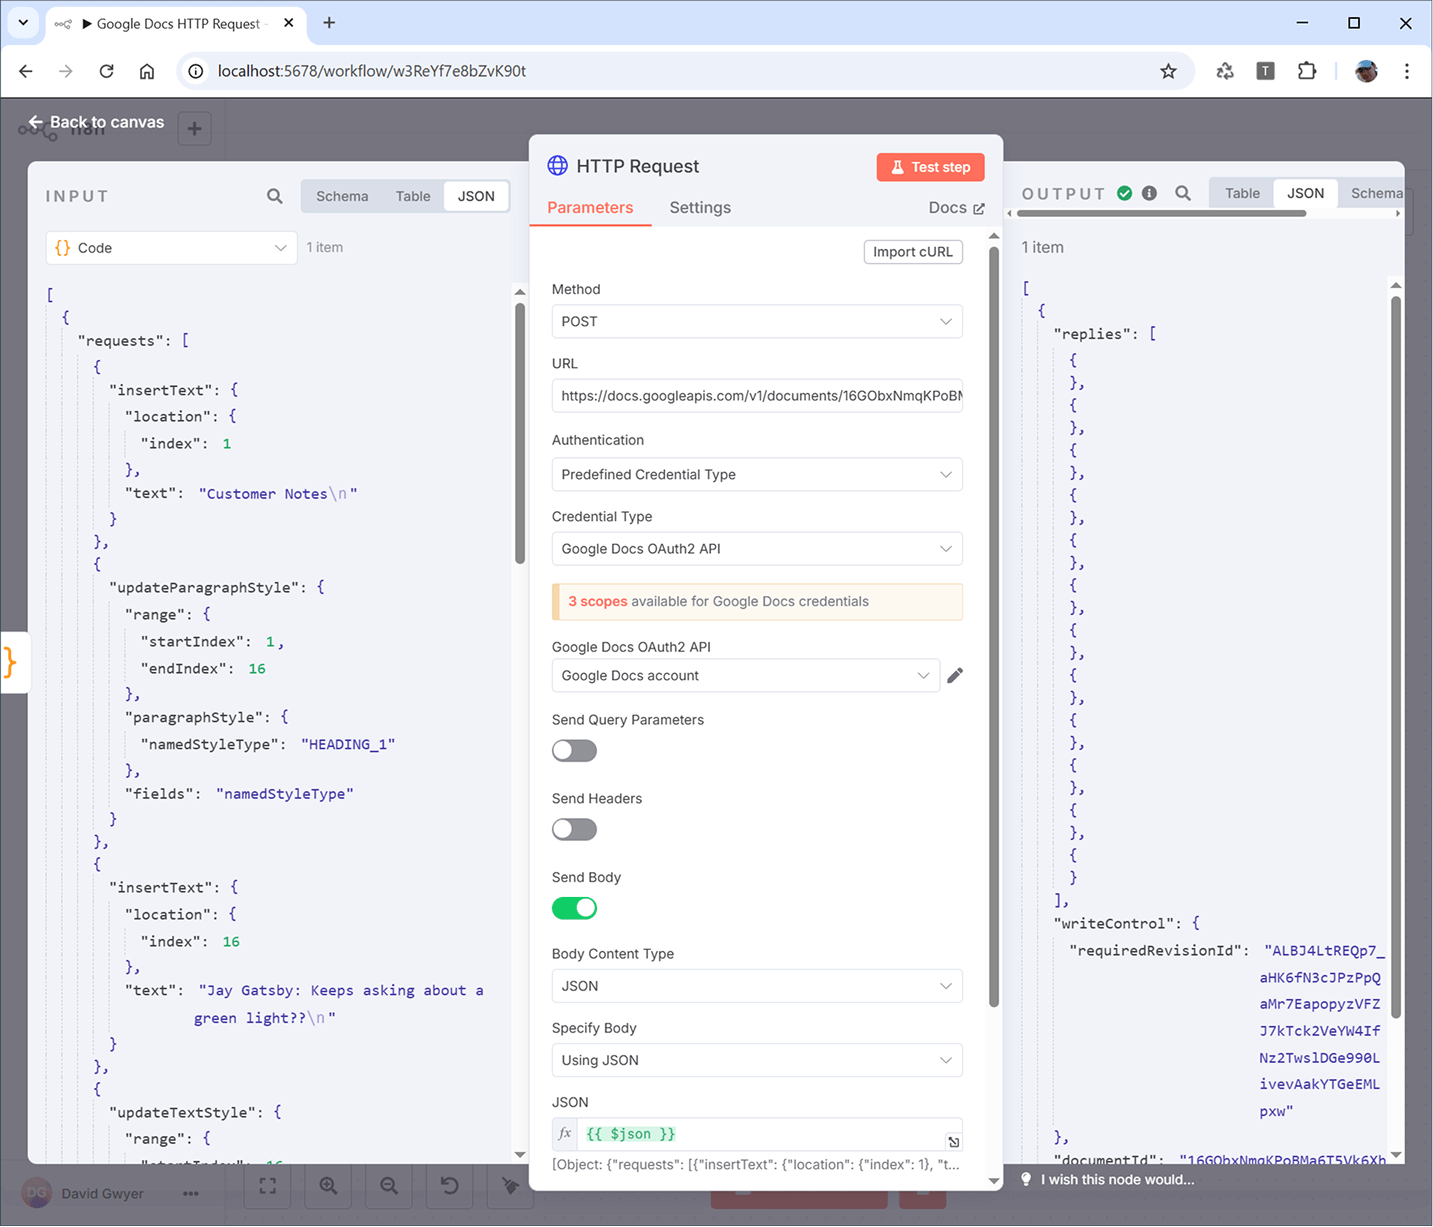Search the OUTPUT panel with magnifier icon
Image resolution: width=1433 pixels, height=1227 pixels.
tap(1183, 193)
